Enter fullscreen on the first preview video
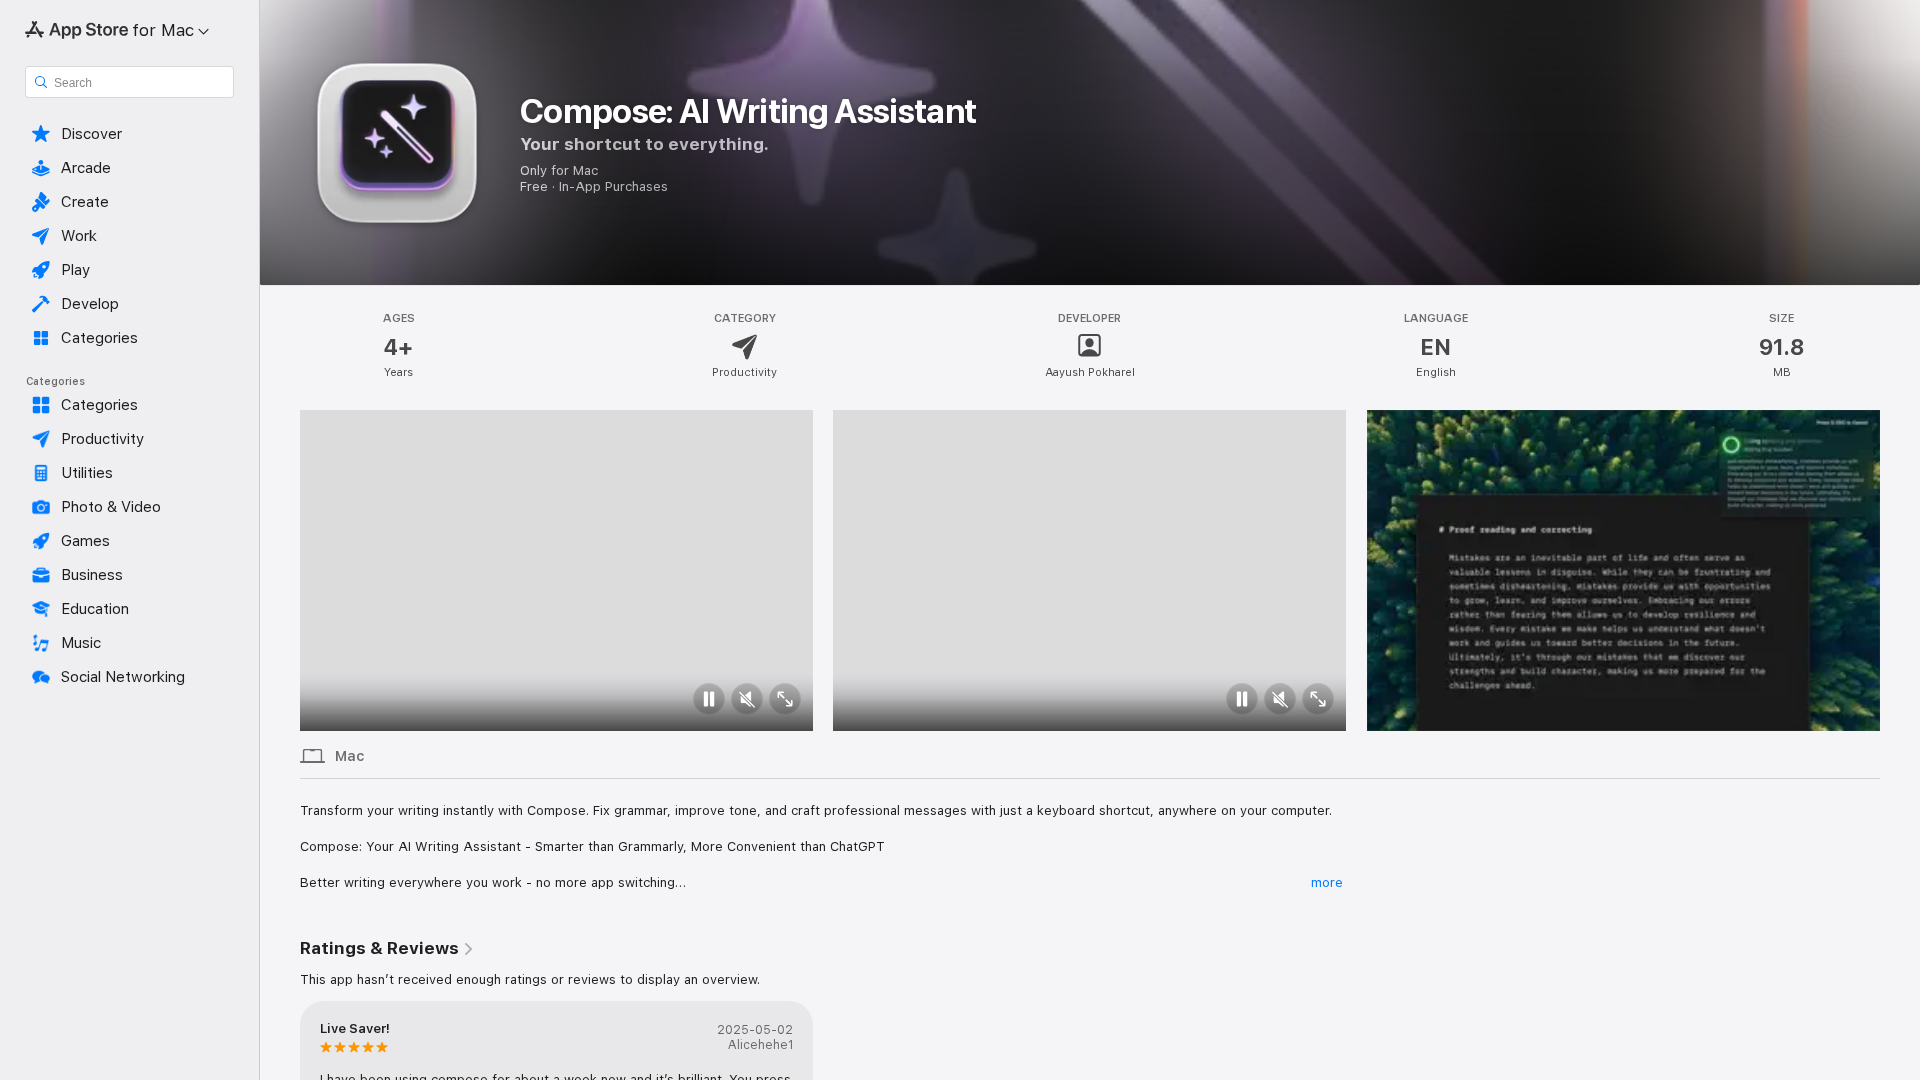This screenshot has height=1080, width=1920. click(784, 699)
